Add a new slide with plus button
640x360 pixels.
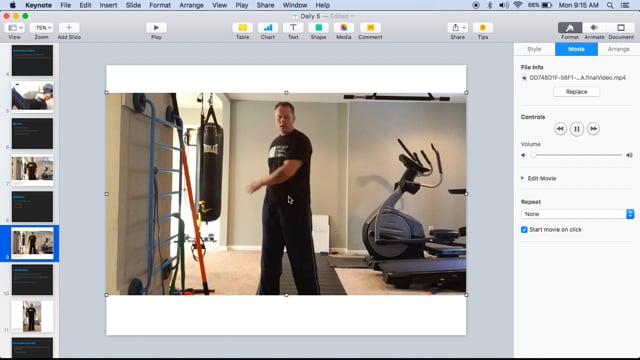[x=69, y=27]
